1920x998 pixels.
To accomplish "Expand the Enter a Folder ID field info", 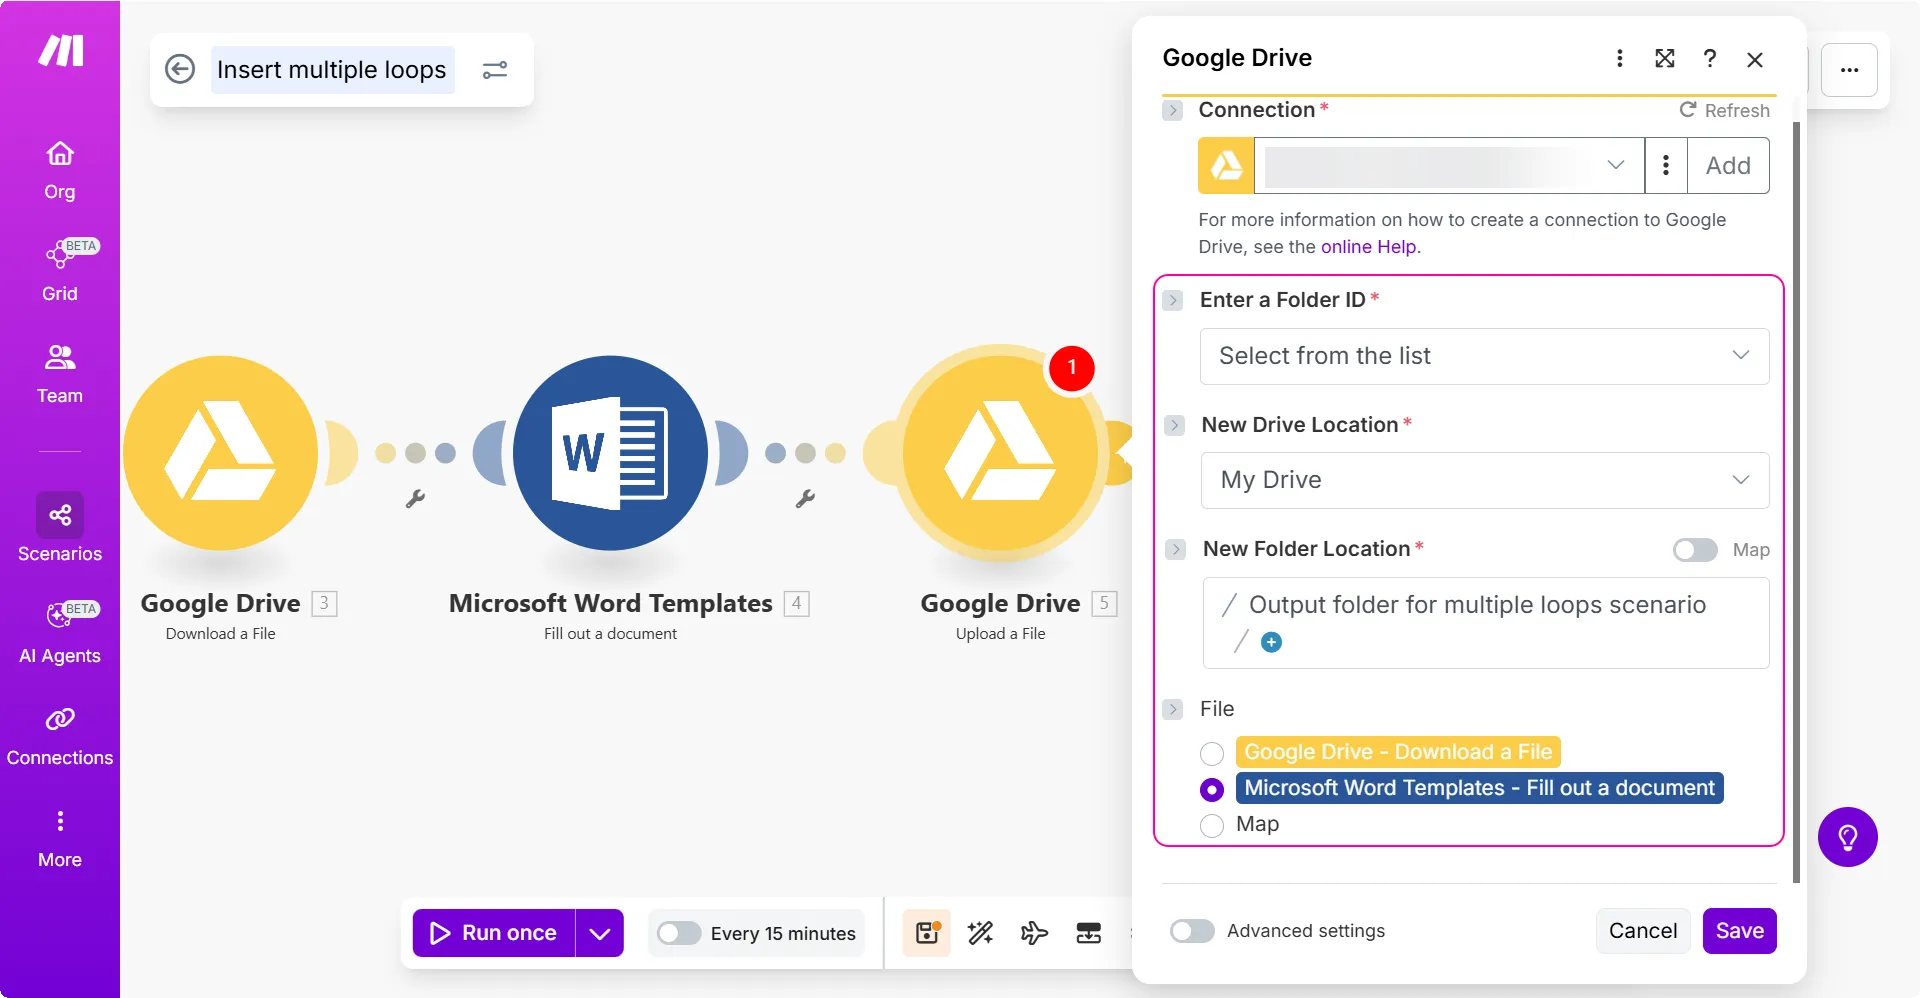I will [x=1174, y=300].
